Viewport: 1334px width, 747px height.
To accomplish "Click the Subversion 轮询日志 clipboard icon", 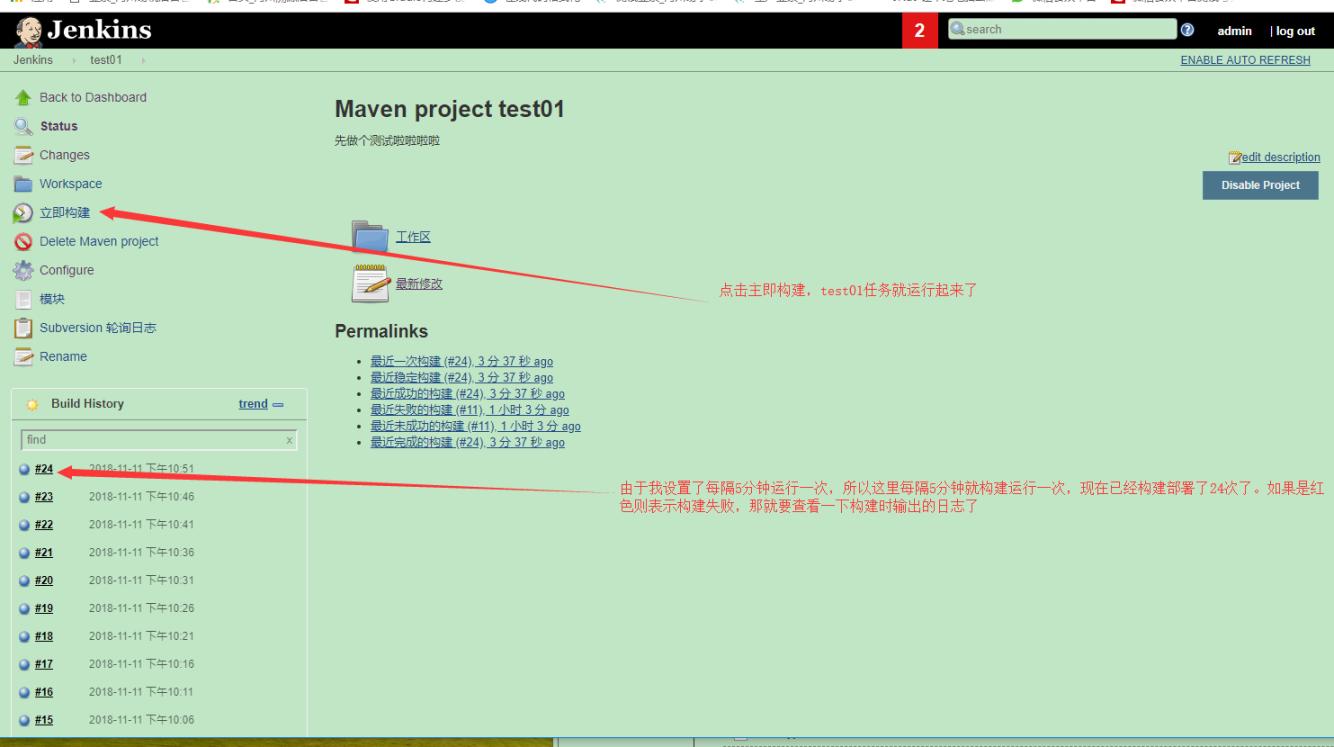I will [22, 328].
